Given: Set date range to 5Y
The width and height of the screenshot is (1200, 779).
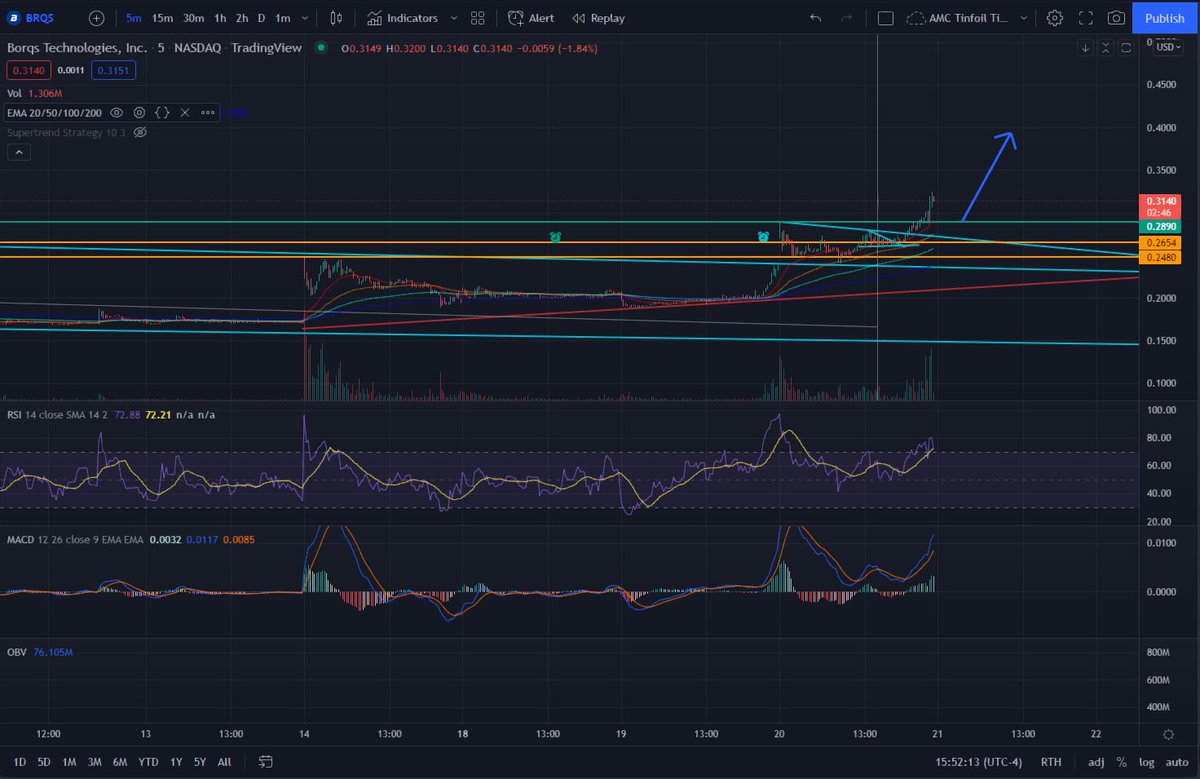Looking at the screenshot, I should coord(200,762).
